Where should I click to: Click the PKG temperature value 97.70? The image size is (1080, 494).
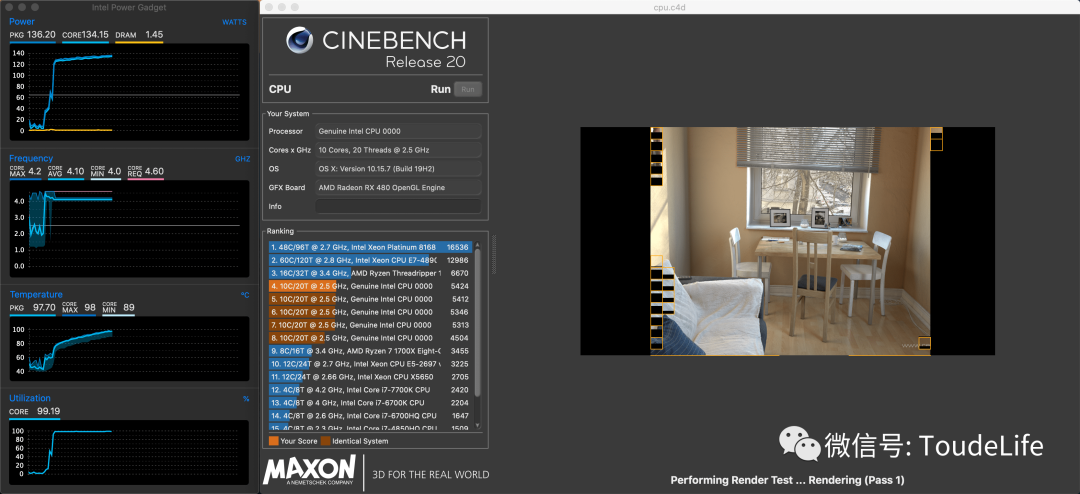[x=45, y=307]
